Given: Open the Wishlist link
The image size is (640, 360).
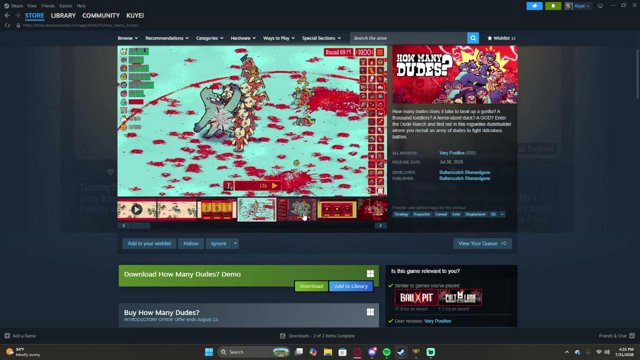Looking at the screenshot, I should click(501, 38).
